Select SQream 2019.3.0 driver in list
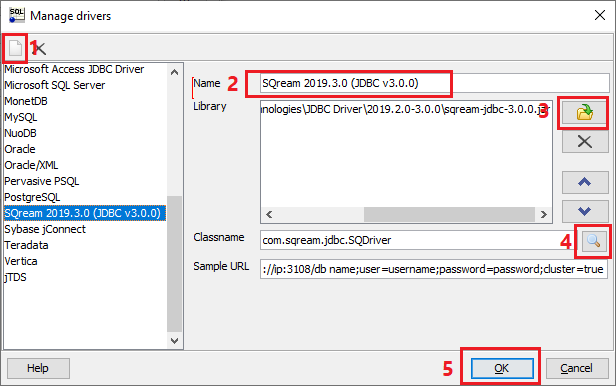This screenshot has width=616, height=386. tap(85, 213)
